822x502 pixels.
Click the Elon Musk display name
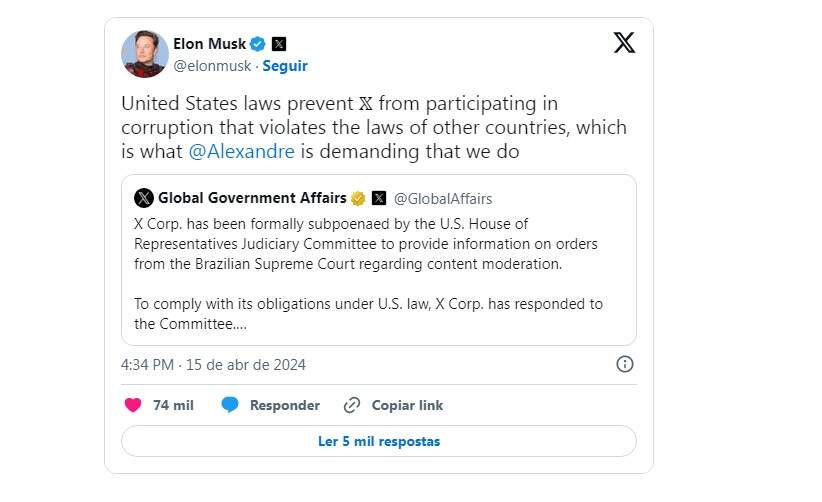coord(208,44)
